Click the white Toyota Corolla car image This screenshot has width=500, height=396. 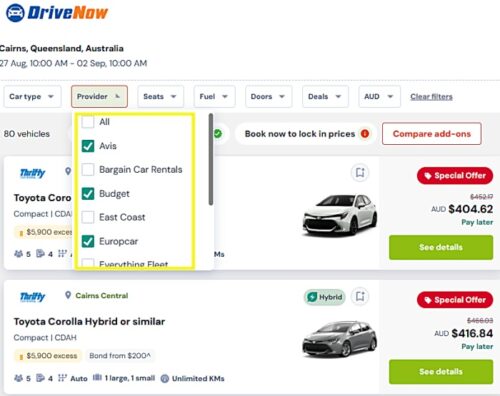point(340,215)
